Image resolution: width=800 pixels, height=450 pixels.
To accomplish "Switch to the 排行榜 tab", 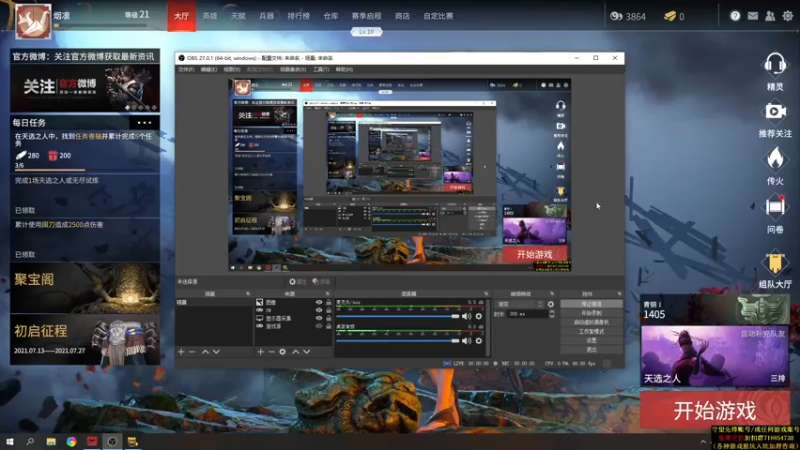I will point(298,16).
